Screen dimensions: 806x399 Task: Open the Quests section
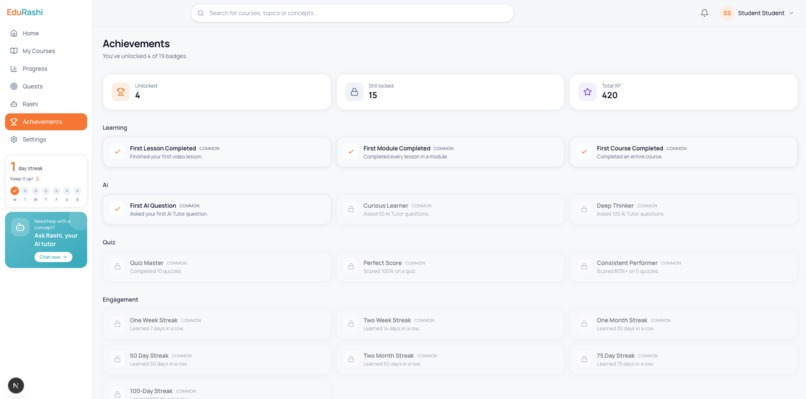click(x=46, y=86)
